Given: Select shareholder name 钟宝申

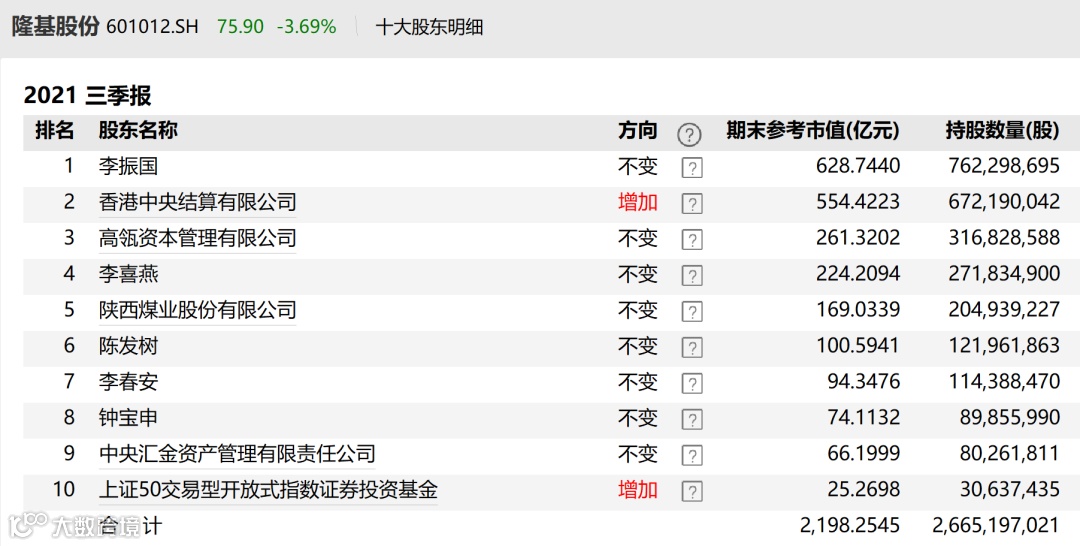Looking at the screenshot, I should (x=128, y=417).
